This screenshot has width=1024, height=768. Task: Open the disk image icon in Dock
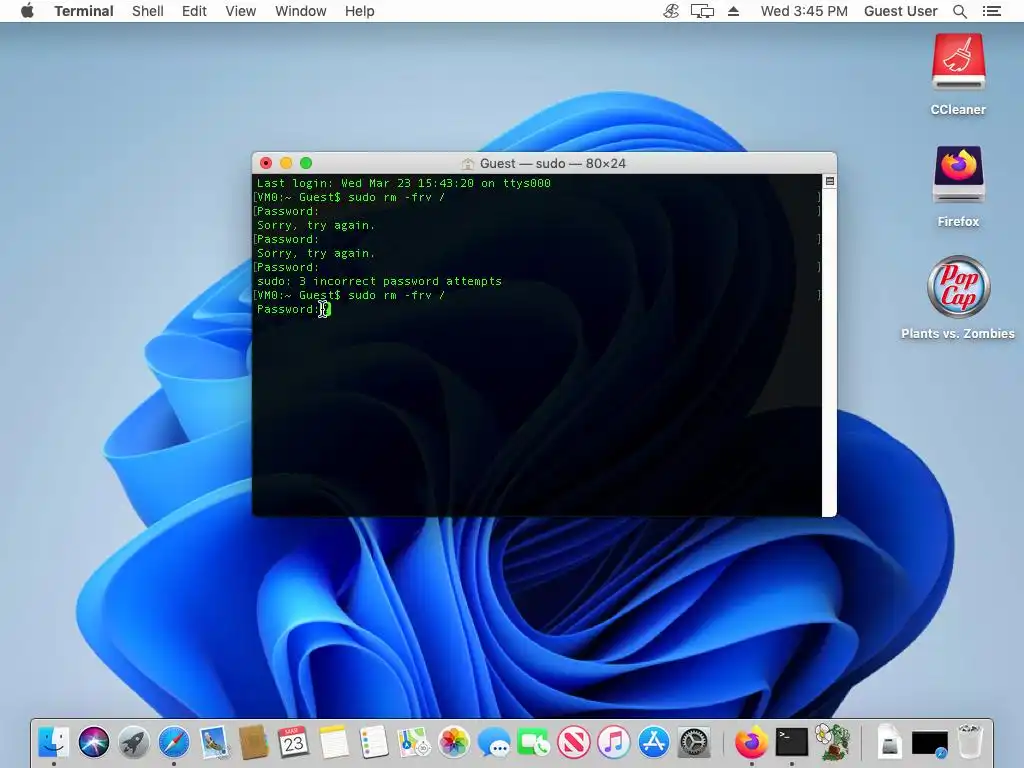(889, 743)
